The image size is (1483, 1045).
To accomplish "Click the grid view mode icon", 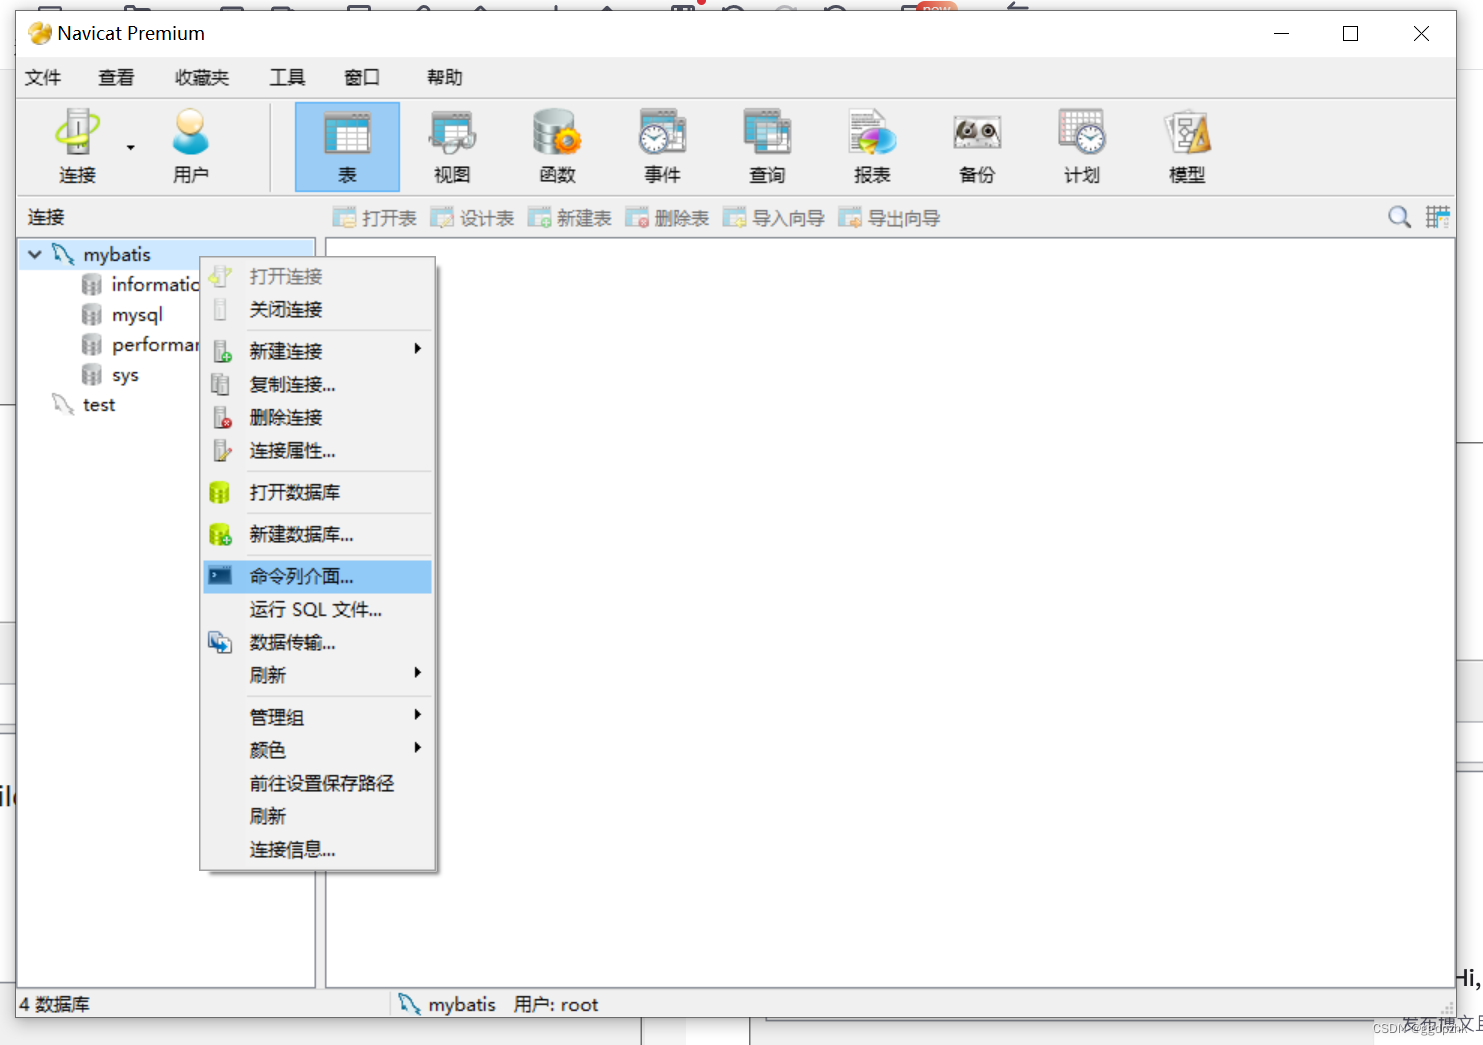I will pyautogui.click(x=1437, y=217).
